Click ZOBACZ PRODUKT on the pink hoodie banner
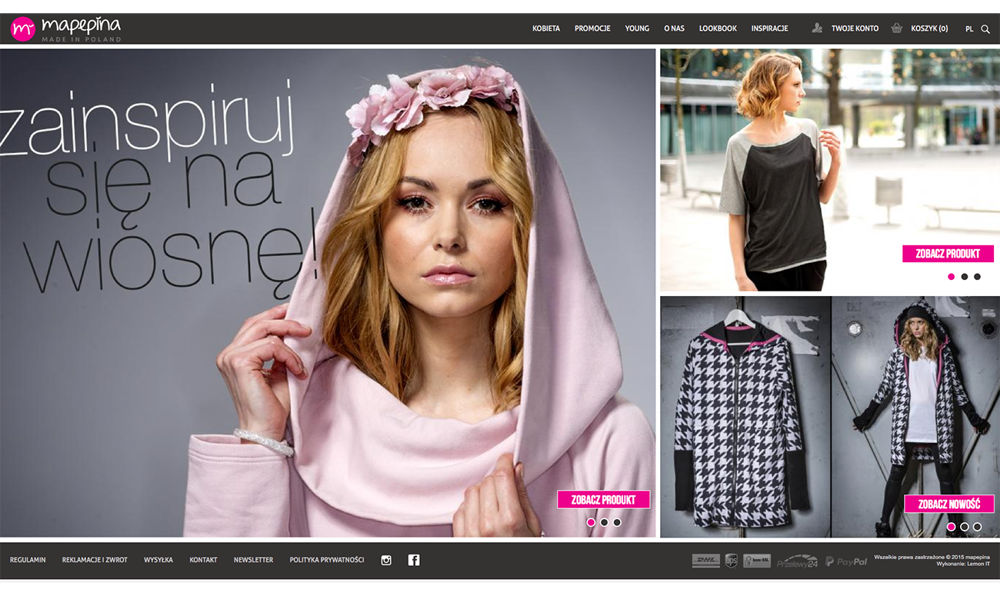 [603, 499]
